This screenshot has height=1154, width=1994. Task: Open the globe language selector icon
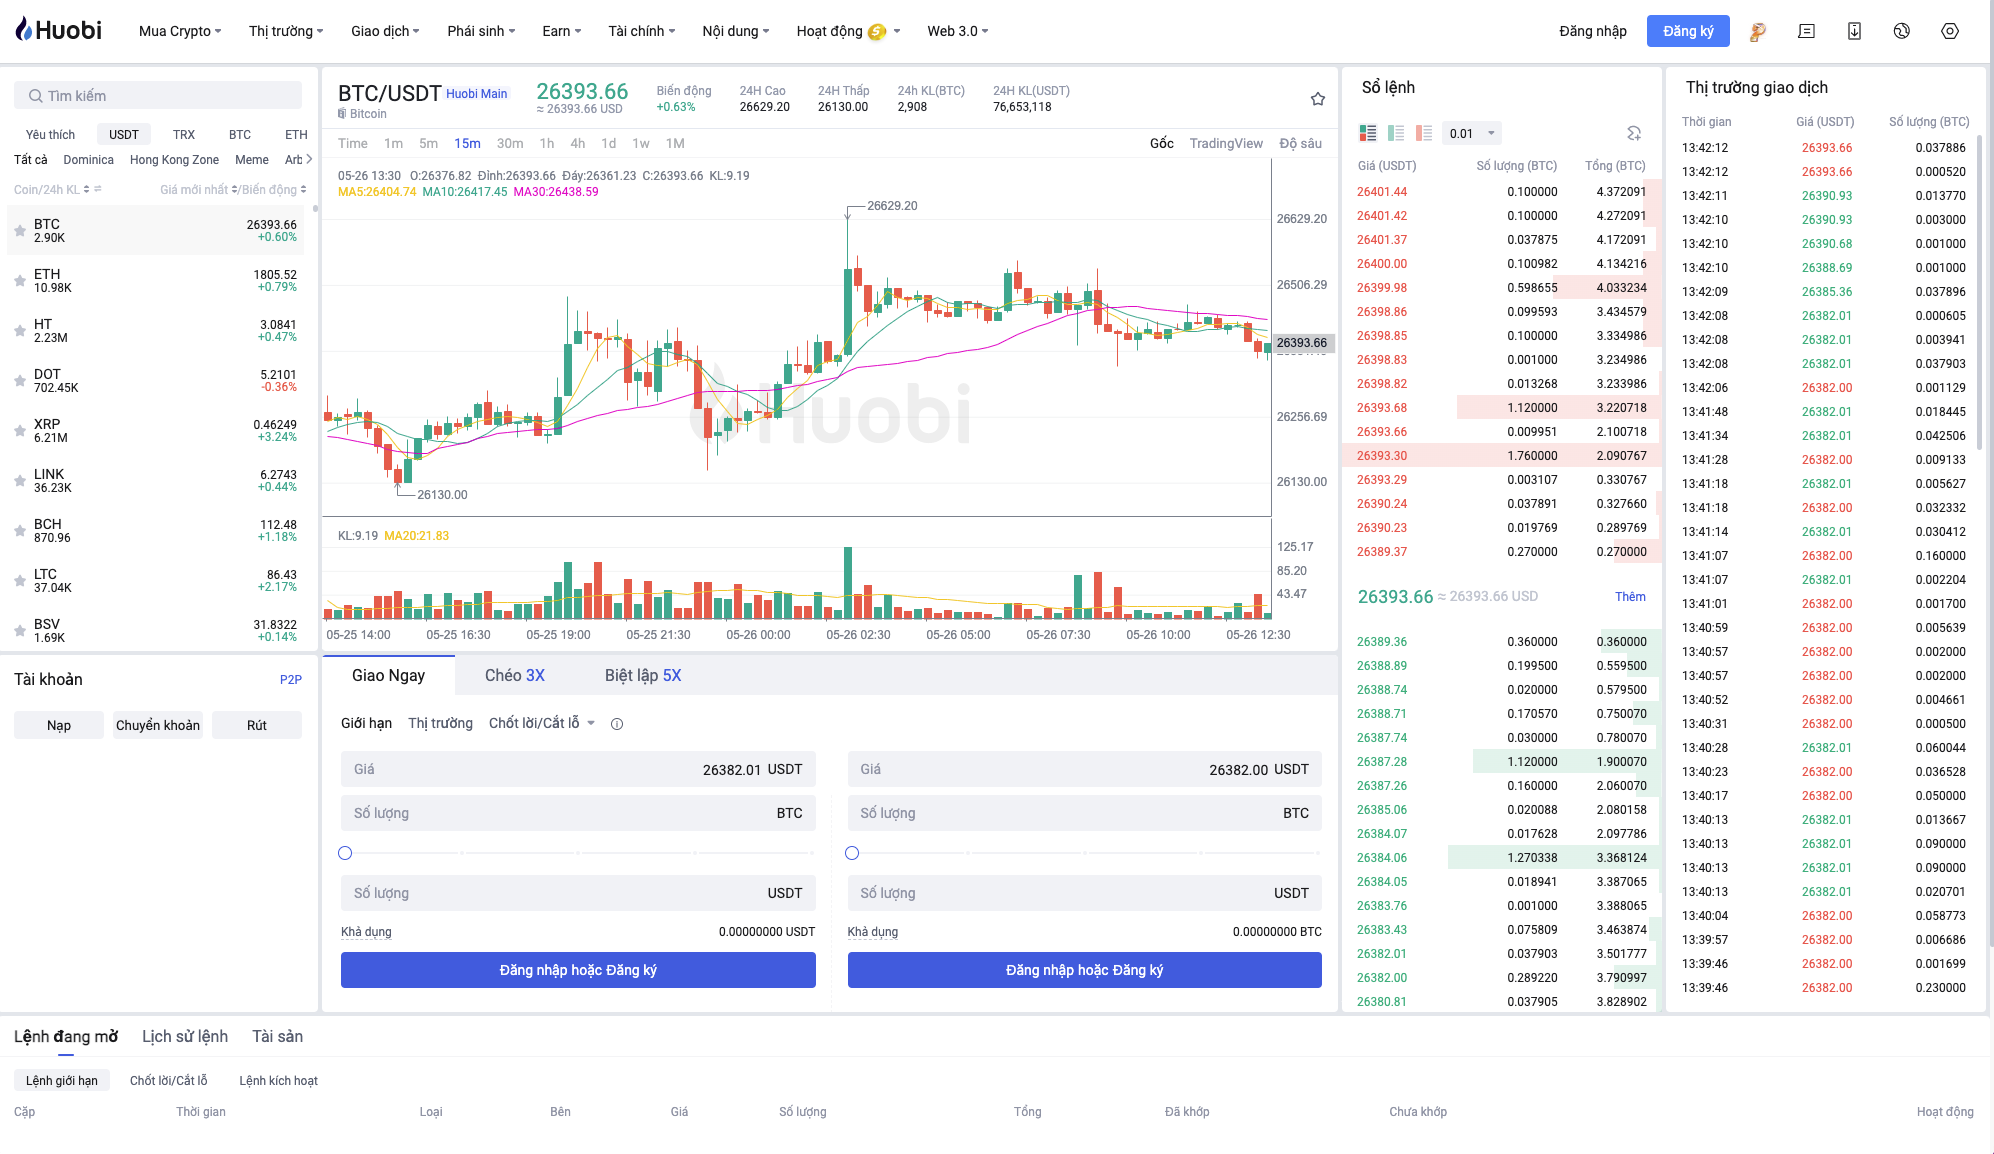(1901, 31)
